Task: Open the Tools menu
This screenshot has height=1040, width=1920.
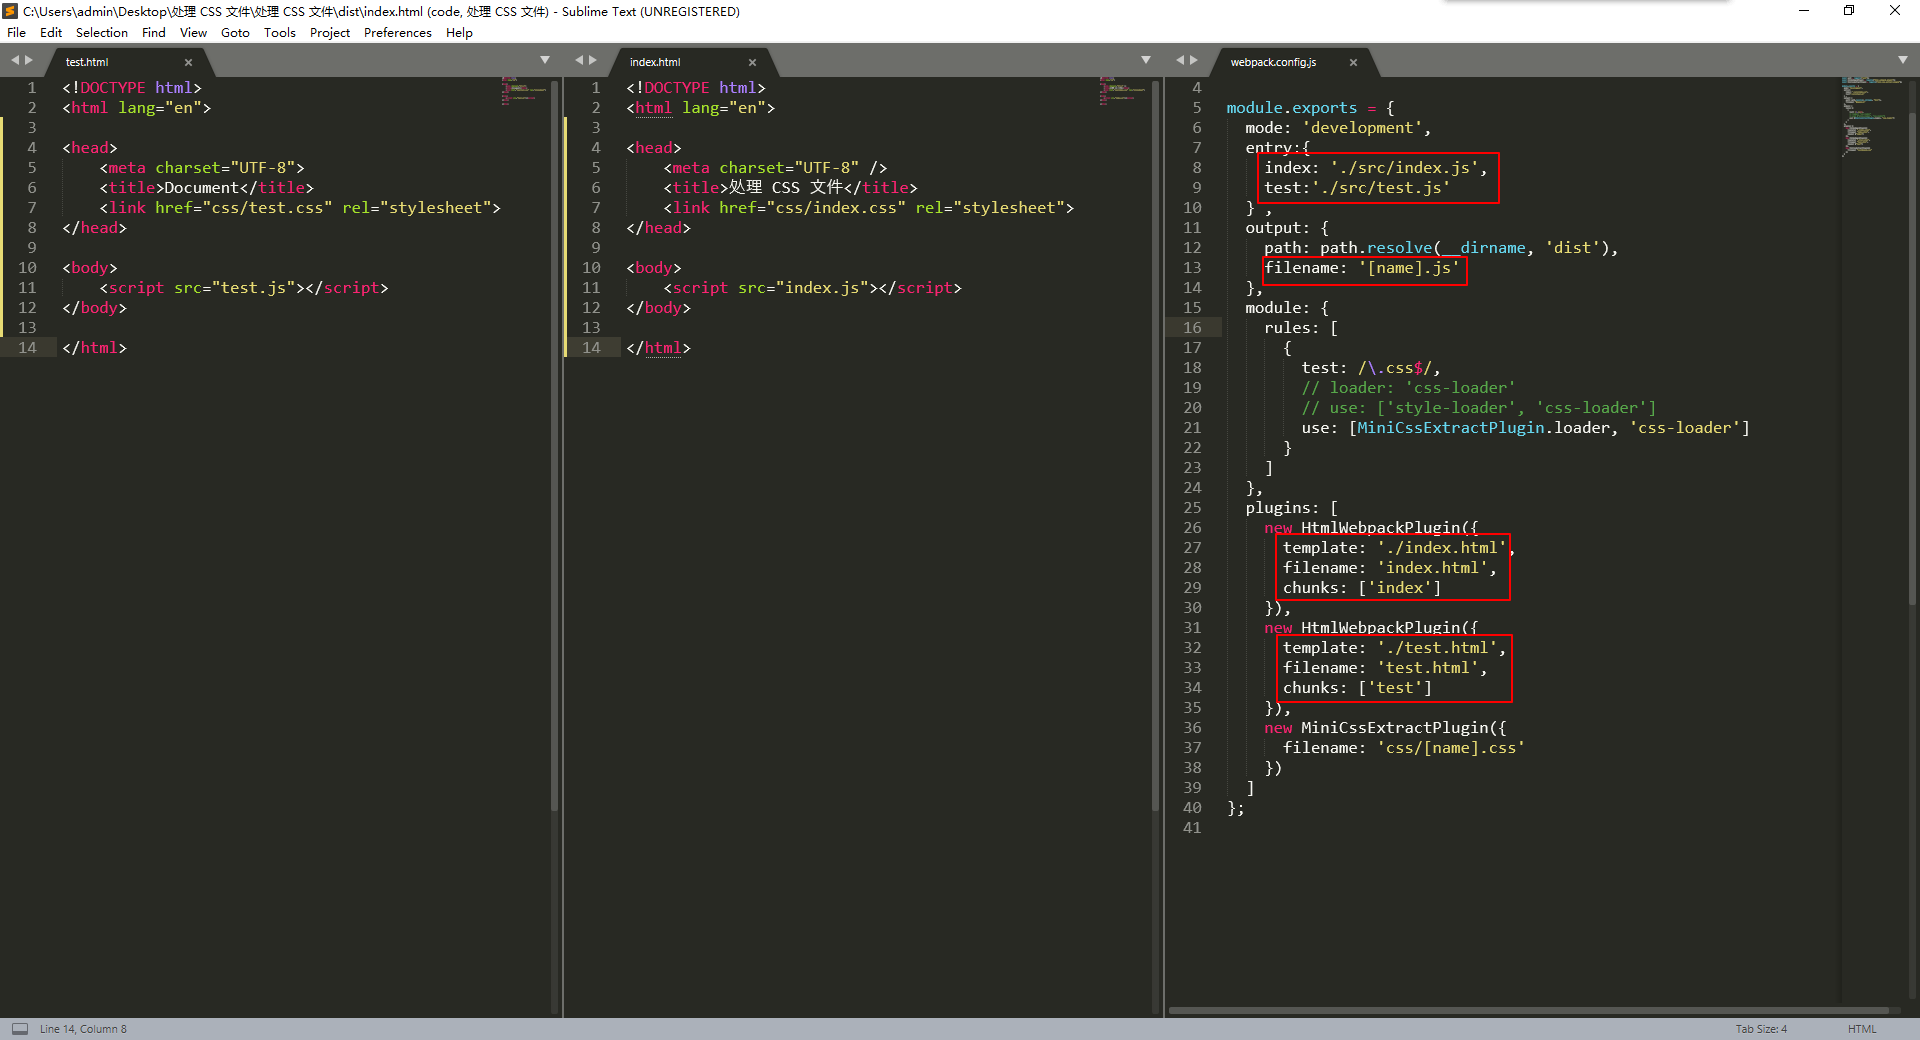Action: (280, 32)
